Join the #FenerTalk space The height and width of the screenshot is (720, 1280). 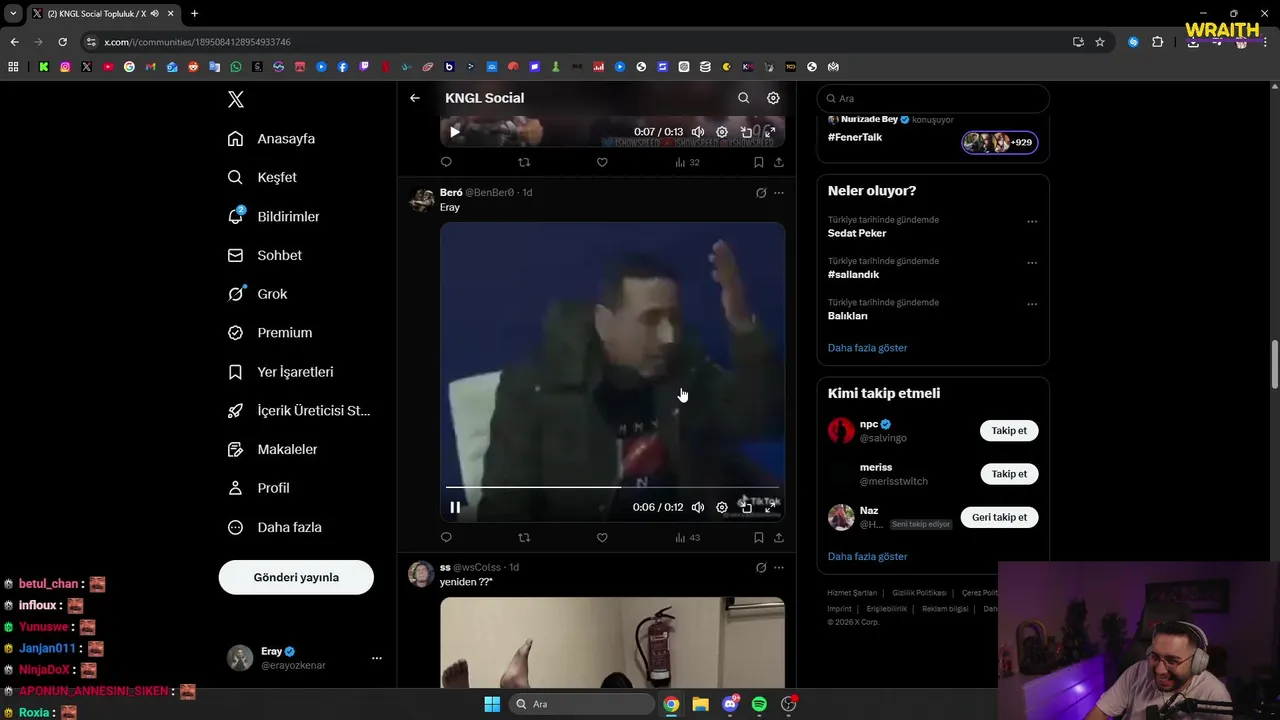(x=1000, y=142)
